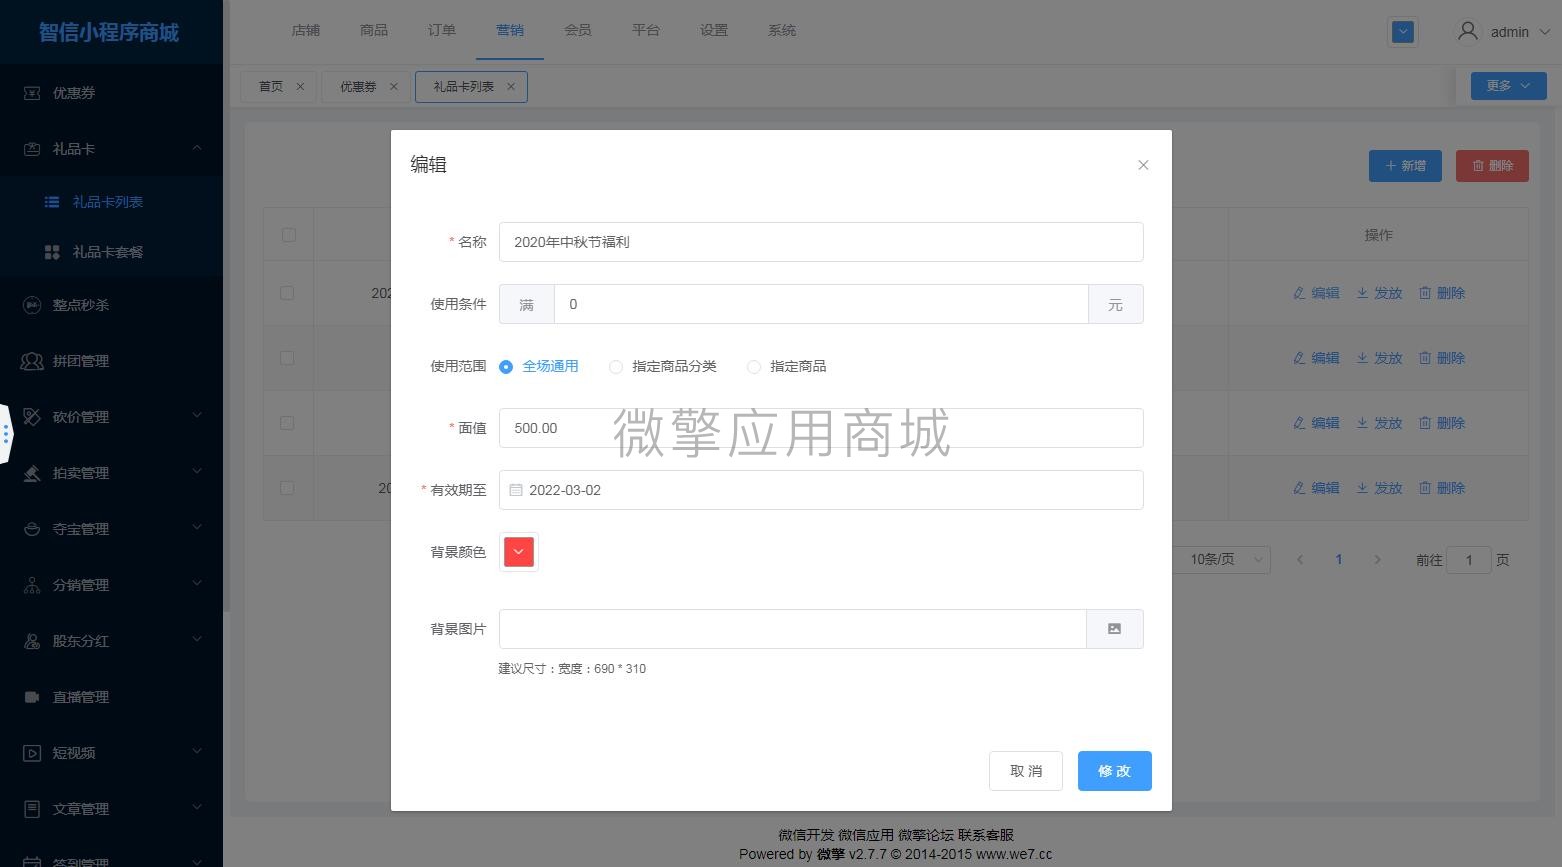Open the 会员 top menu
1562x867 pixels.
[x=578, y=31]
